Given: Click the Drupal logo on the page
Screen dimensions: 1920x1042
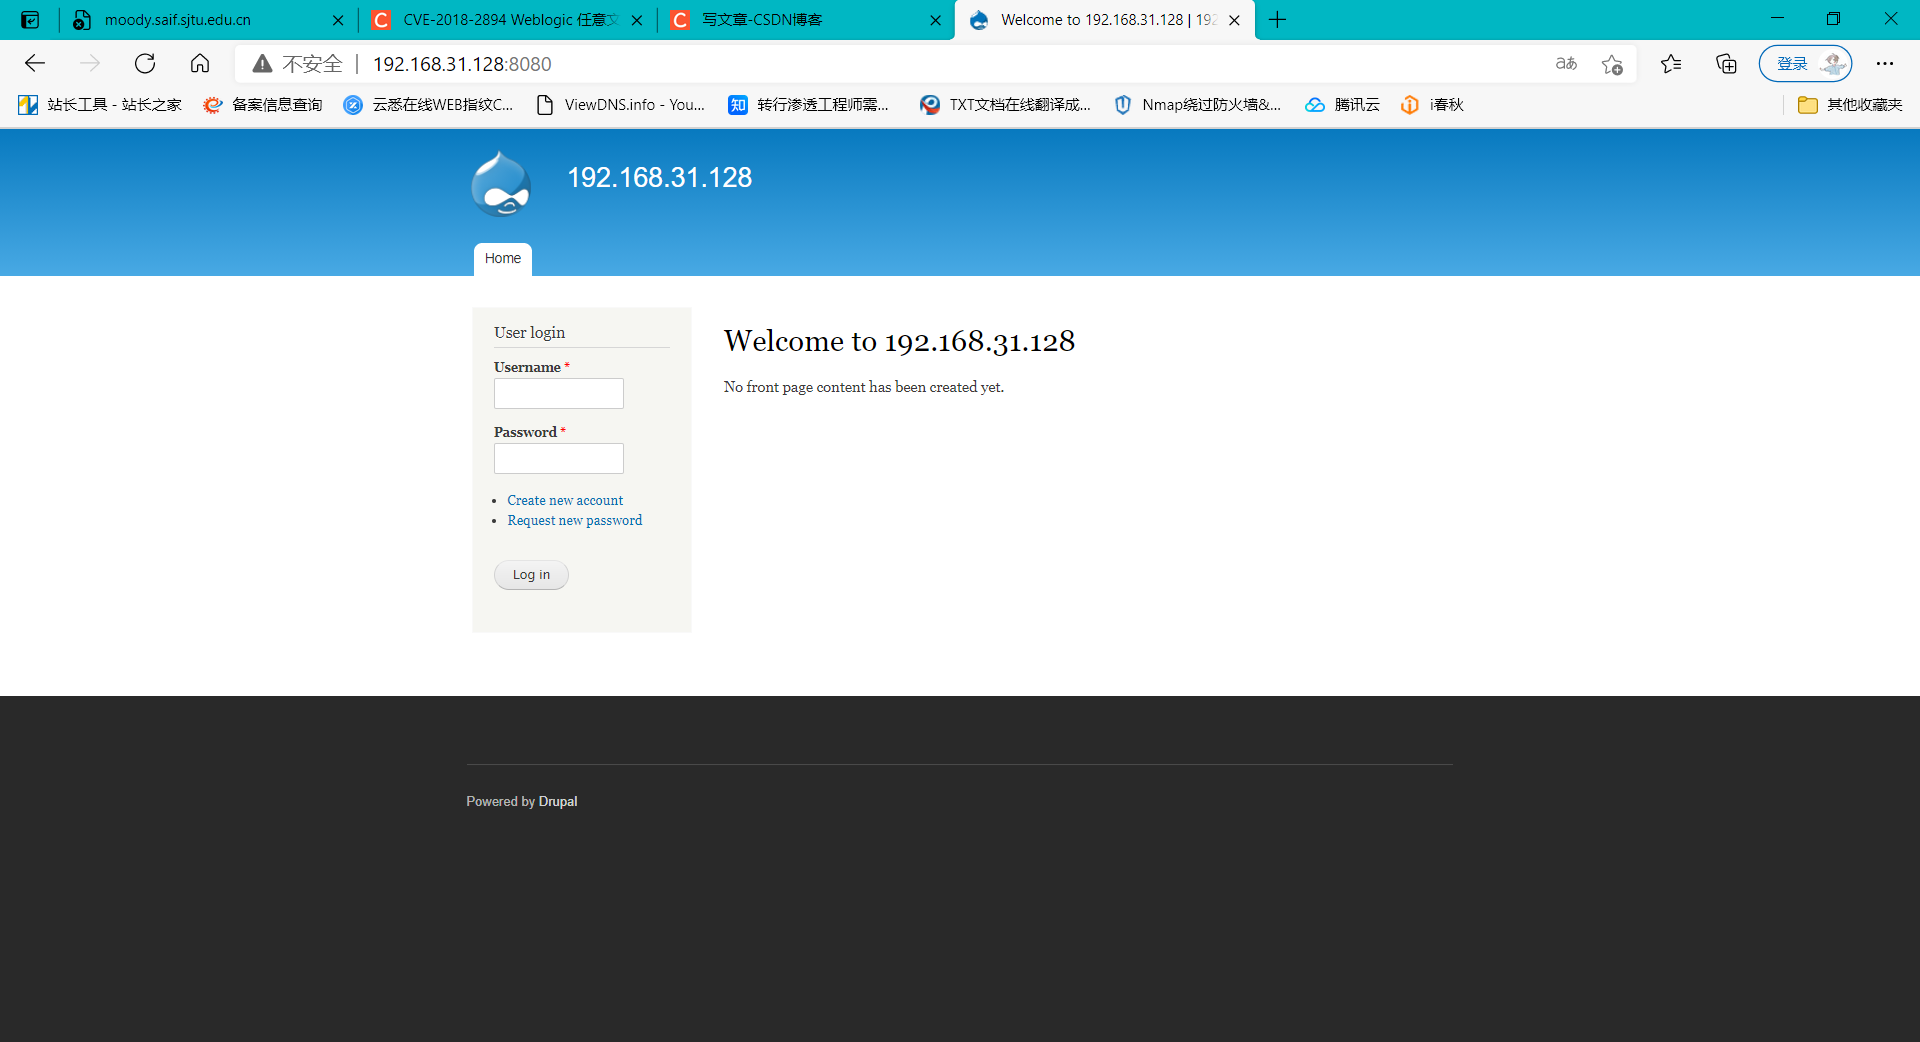Looking at the screenshot, I should [x=501, y=184].
